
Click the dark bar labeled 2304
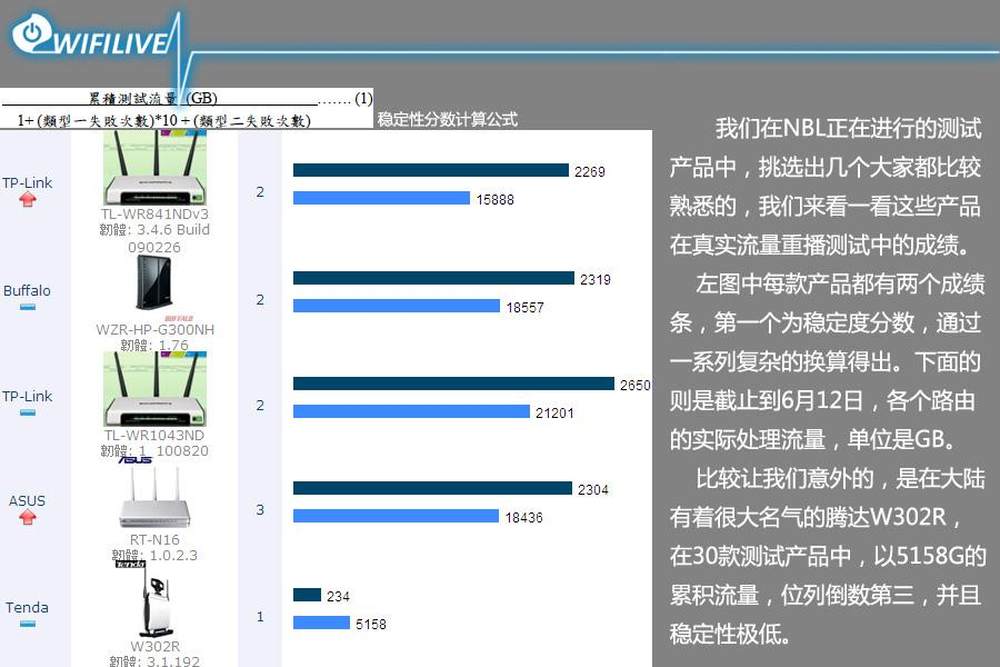[x=432, y=488]
